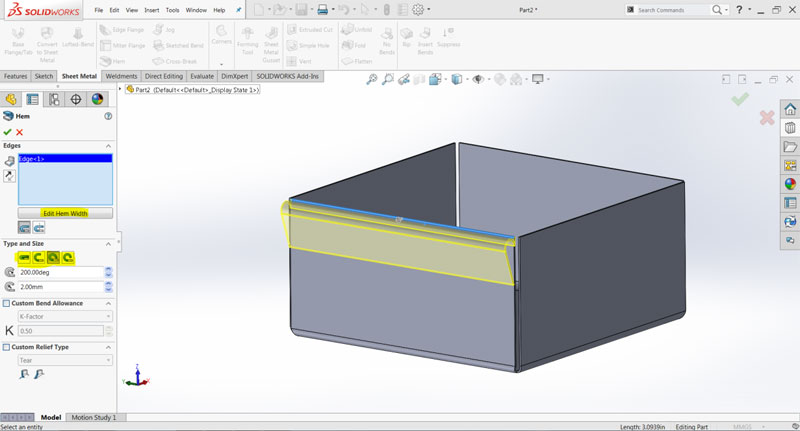
Task: Open the View Settings monitor icon
Action: click(538, 79)
